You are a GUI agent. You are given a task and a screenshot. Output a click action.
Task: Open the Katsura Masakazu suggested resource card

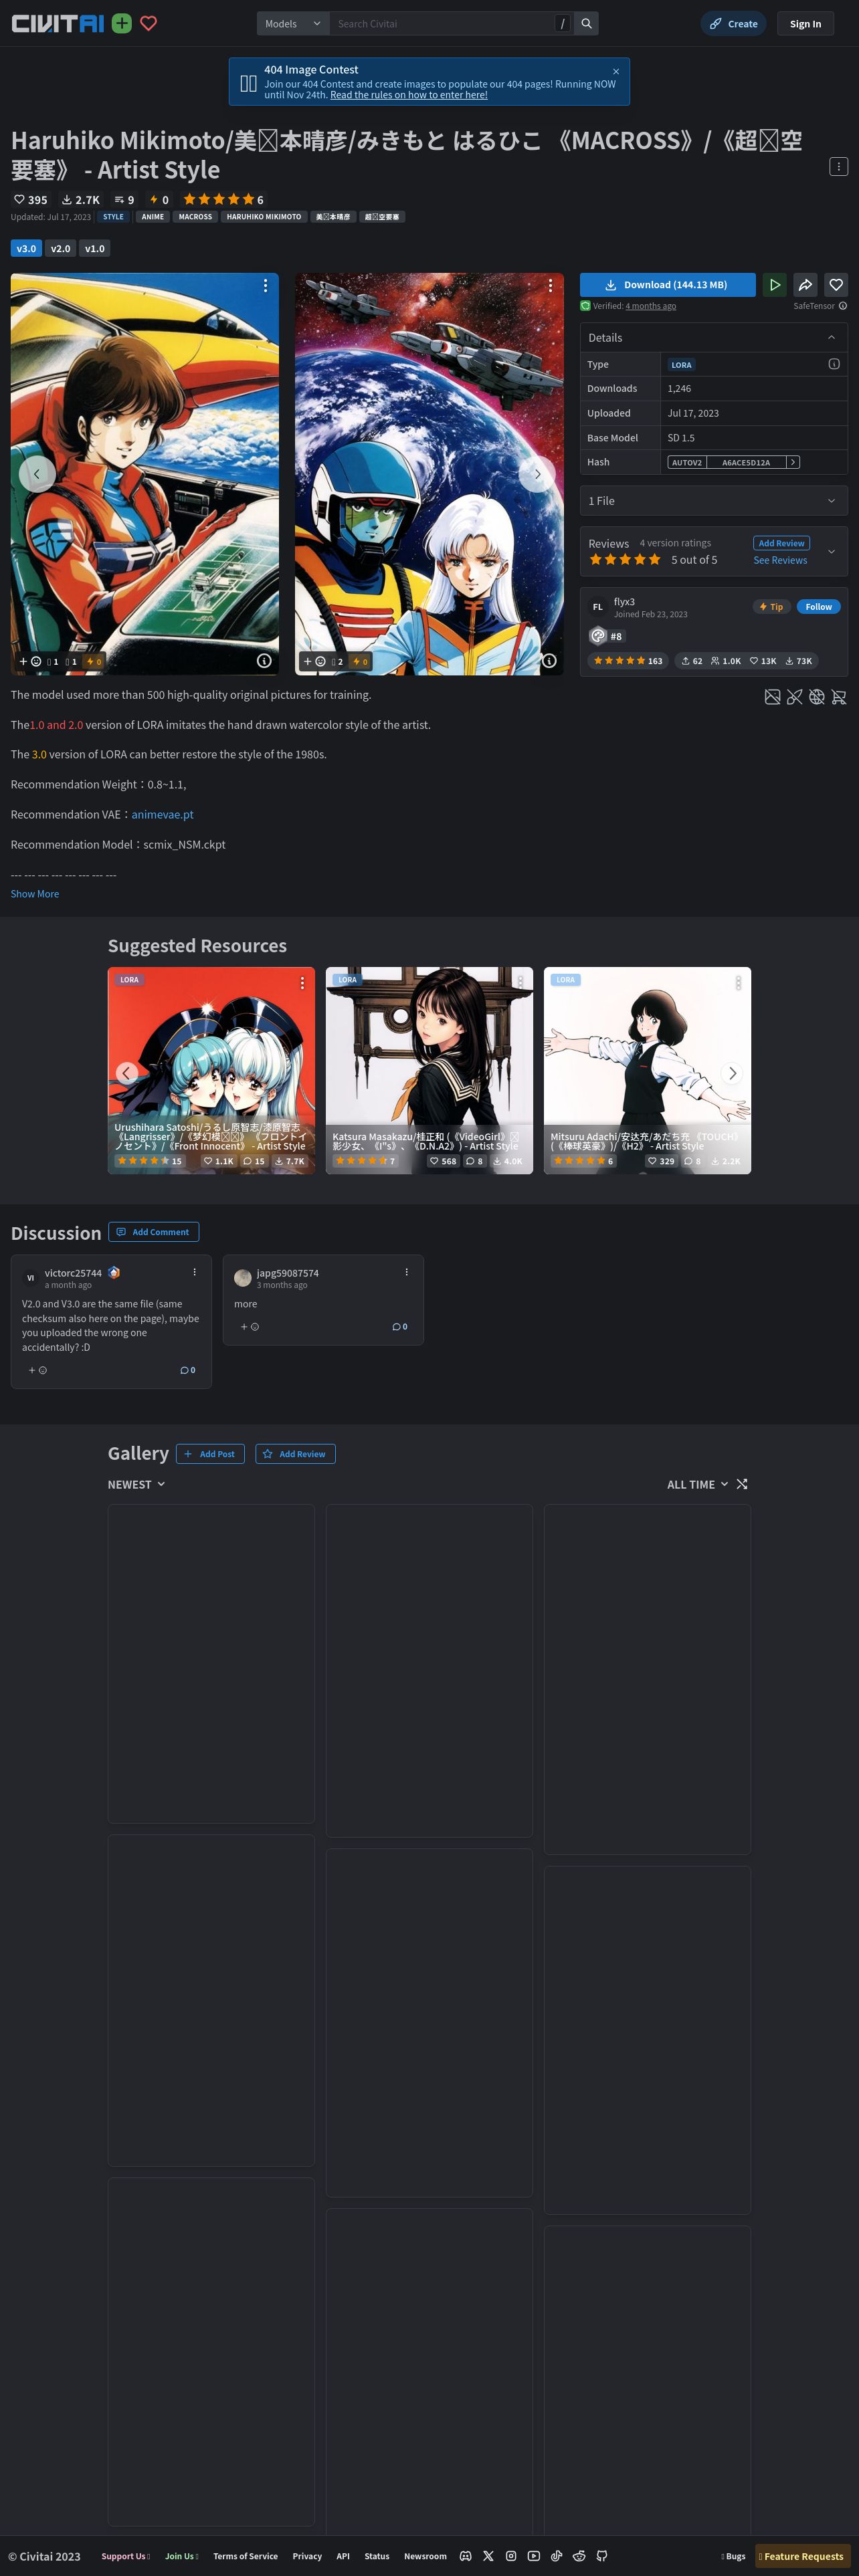pyautogui.click(x=429, y=1070)
